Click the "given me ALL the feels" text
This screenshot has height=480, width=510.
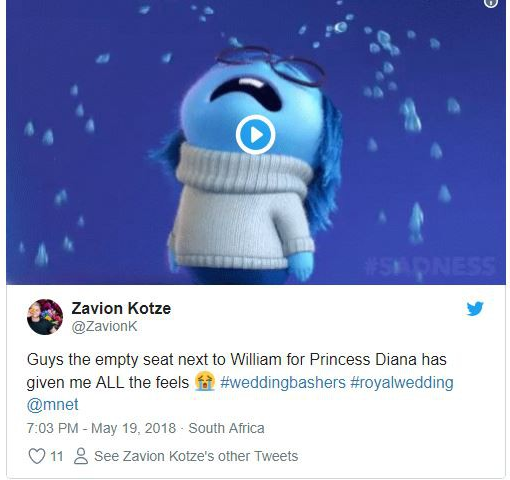point(108,383)
